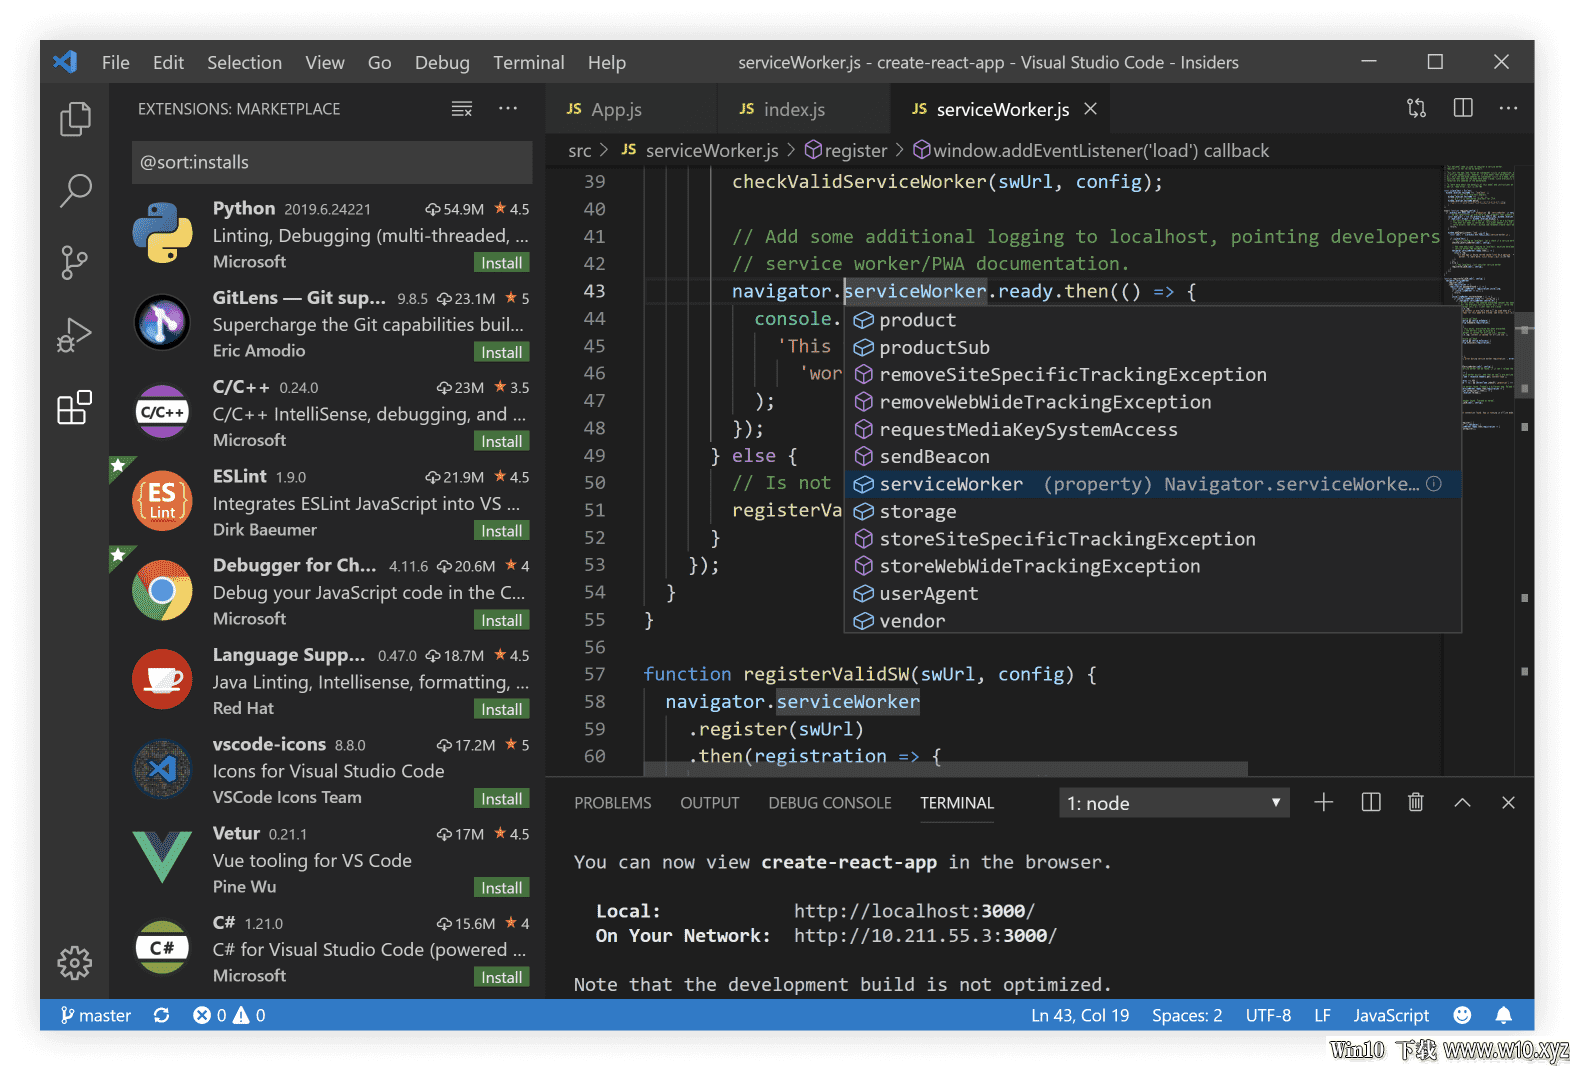Open the View menu
This screenshot has width=1575, height=1071.
coord(325,62)
